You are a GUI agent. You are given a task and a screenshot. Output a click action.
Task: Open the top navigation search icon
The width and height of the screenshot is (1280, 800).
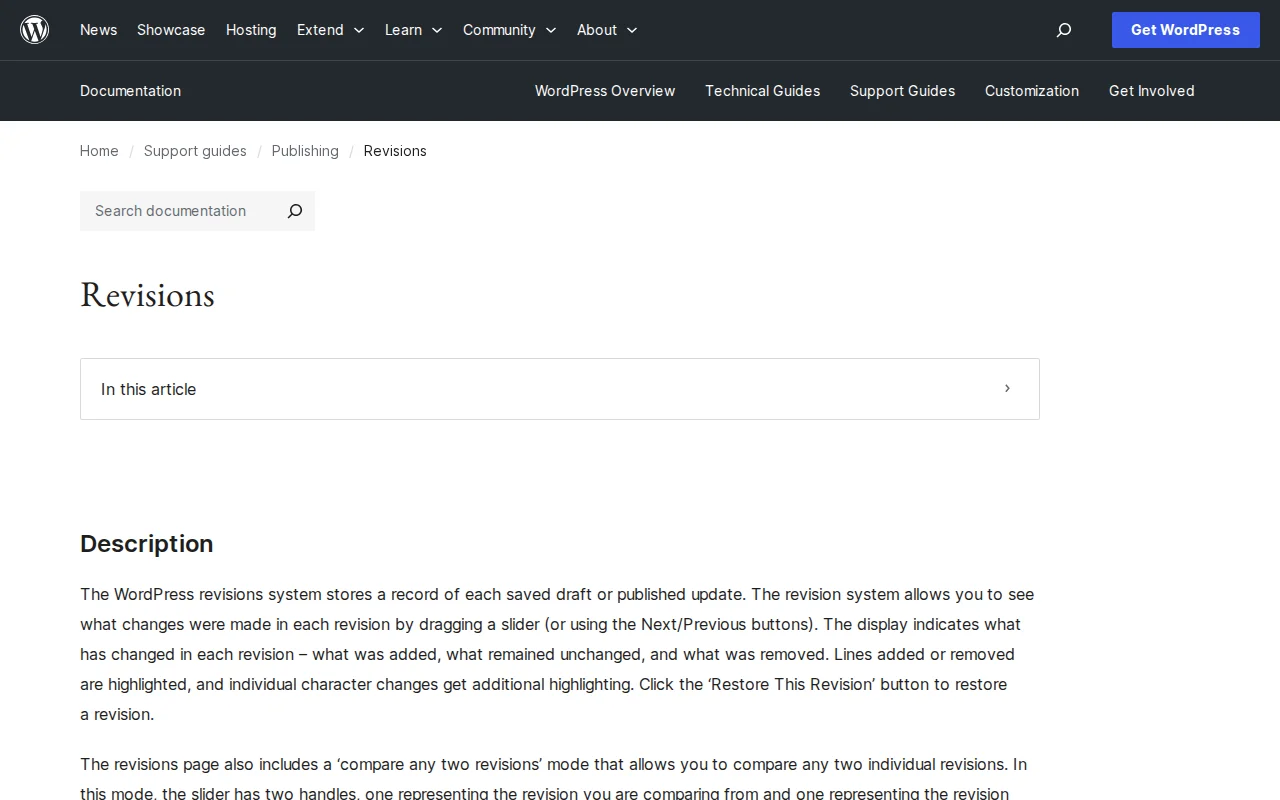(1063, 30)
